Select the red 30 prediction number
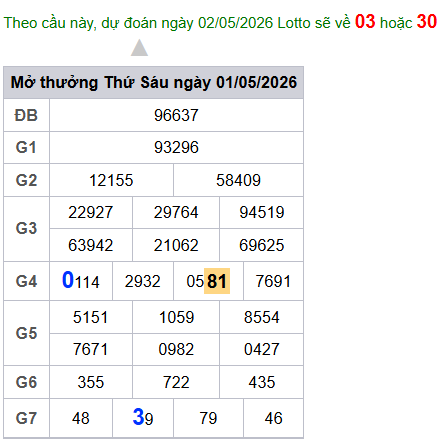Viewport: 440px width, 443px height. pyautogui.click(x=427, y=22)
